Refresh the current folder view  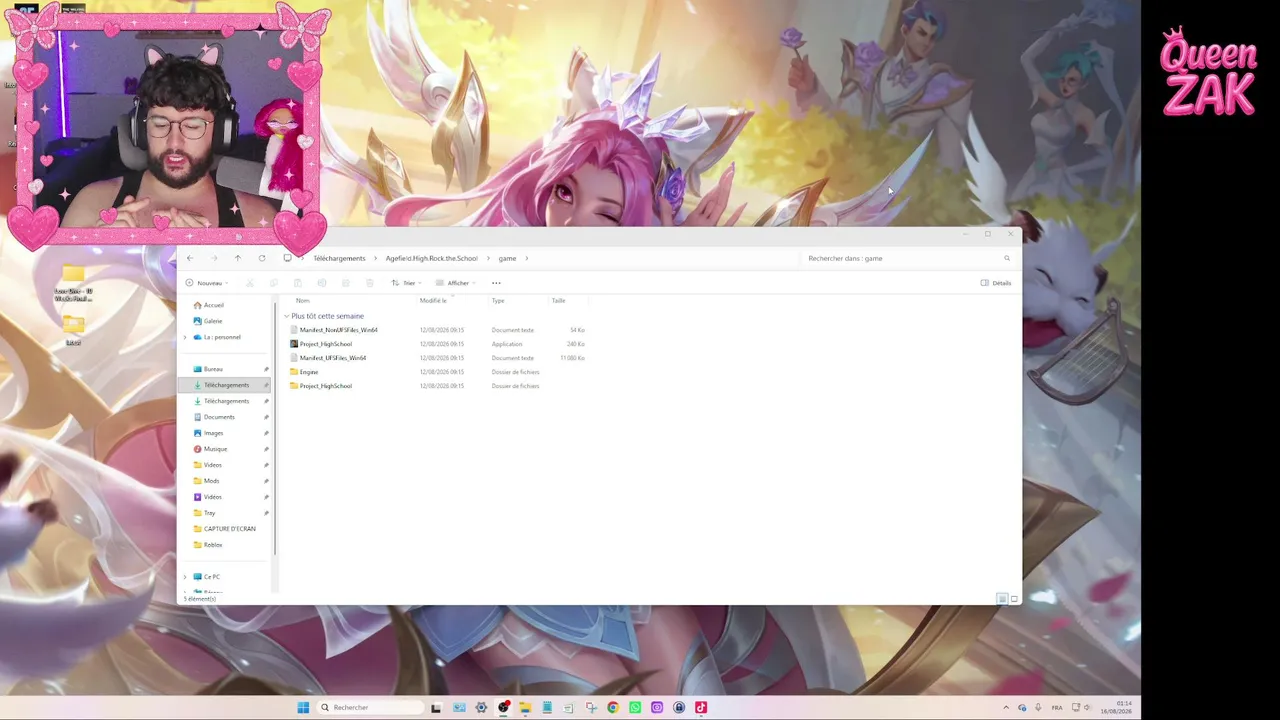coord(262,258)
